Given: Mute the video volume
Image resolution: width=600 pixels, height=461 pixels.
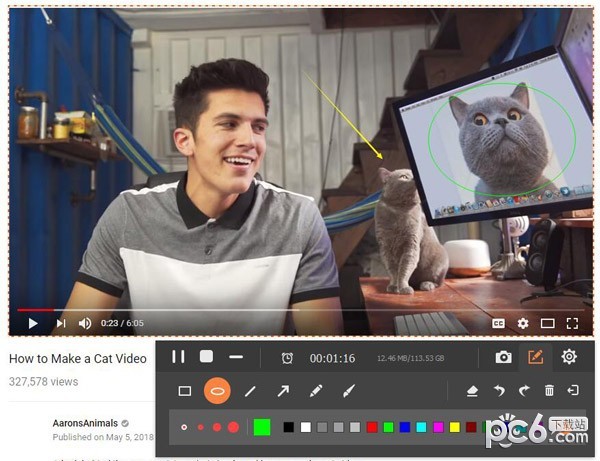Looking at the screenshot, I should tap(85, 323).
